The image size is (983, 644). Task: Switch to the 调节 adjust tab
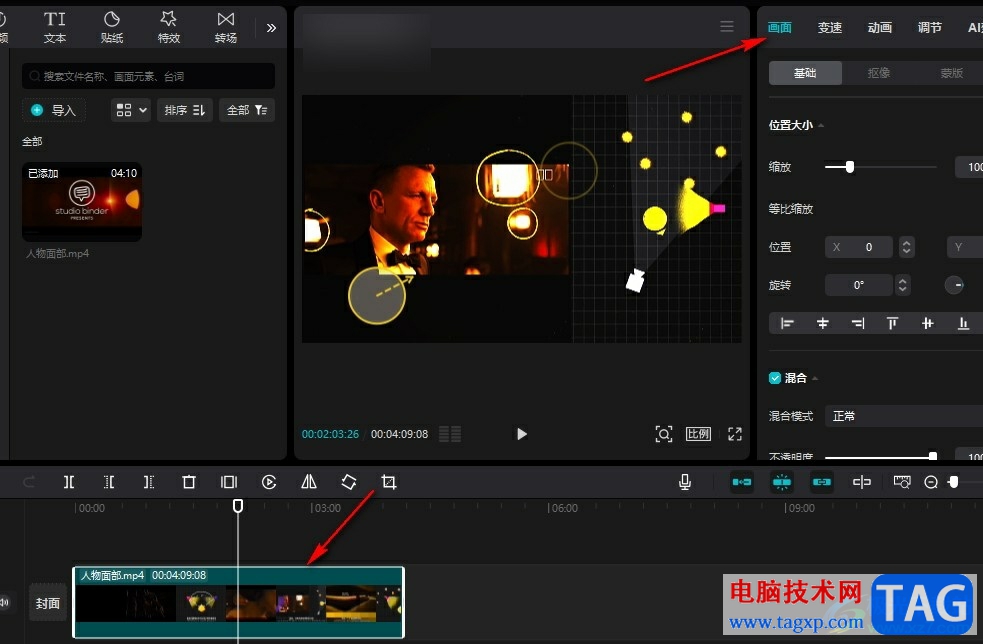(930, 28)
